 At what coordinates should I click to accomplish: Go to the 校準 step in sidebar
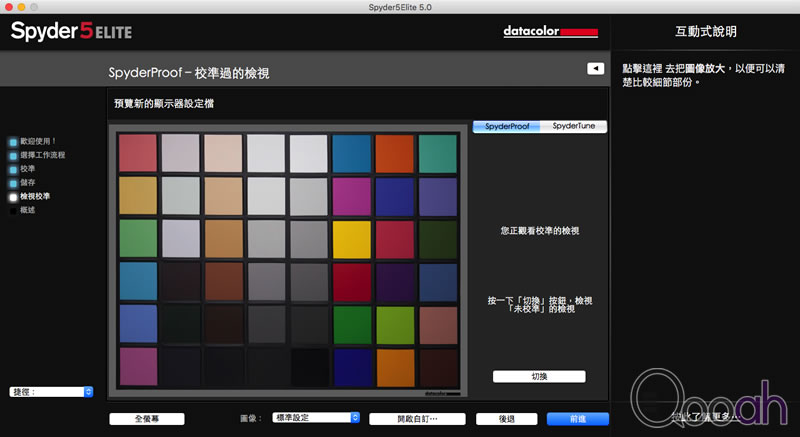(22, 169)
